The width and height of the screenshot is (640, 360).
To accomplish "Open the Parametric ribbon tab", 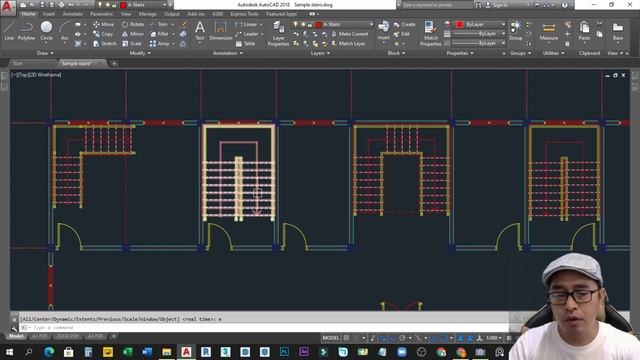I will click(x=102, y=14).
